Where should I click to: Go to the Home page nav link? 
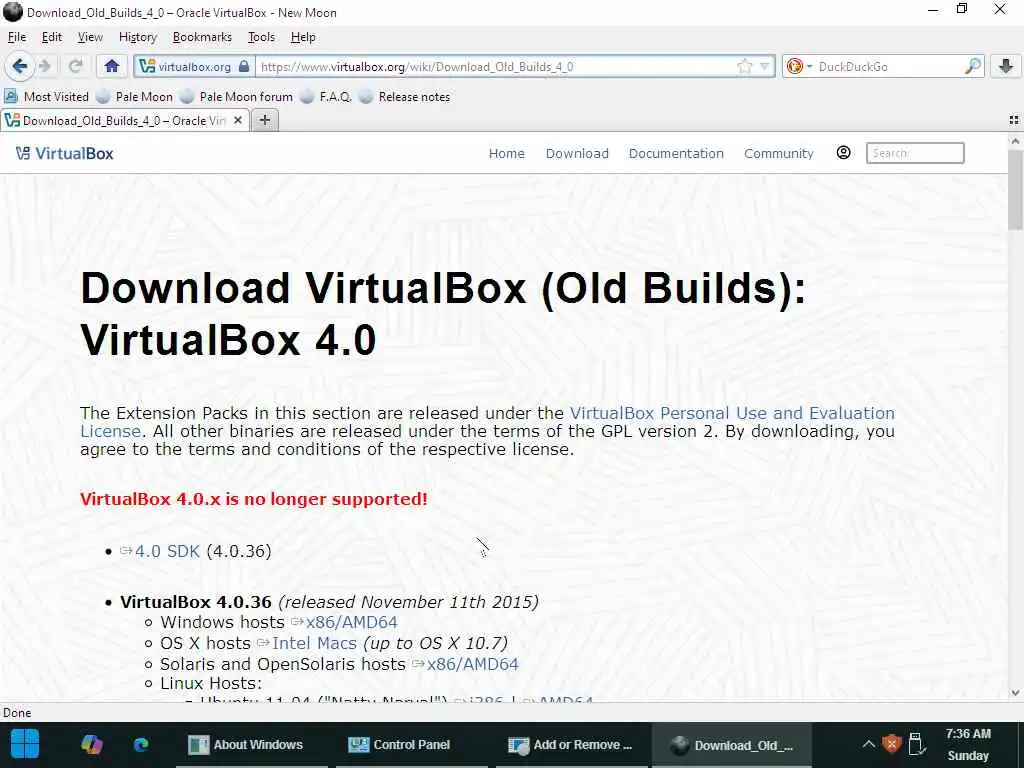(507, 153)
